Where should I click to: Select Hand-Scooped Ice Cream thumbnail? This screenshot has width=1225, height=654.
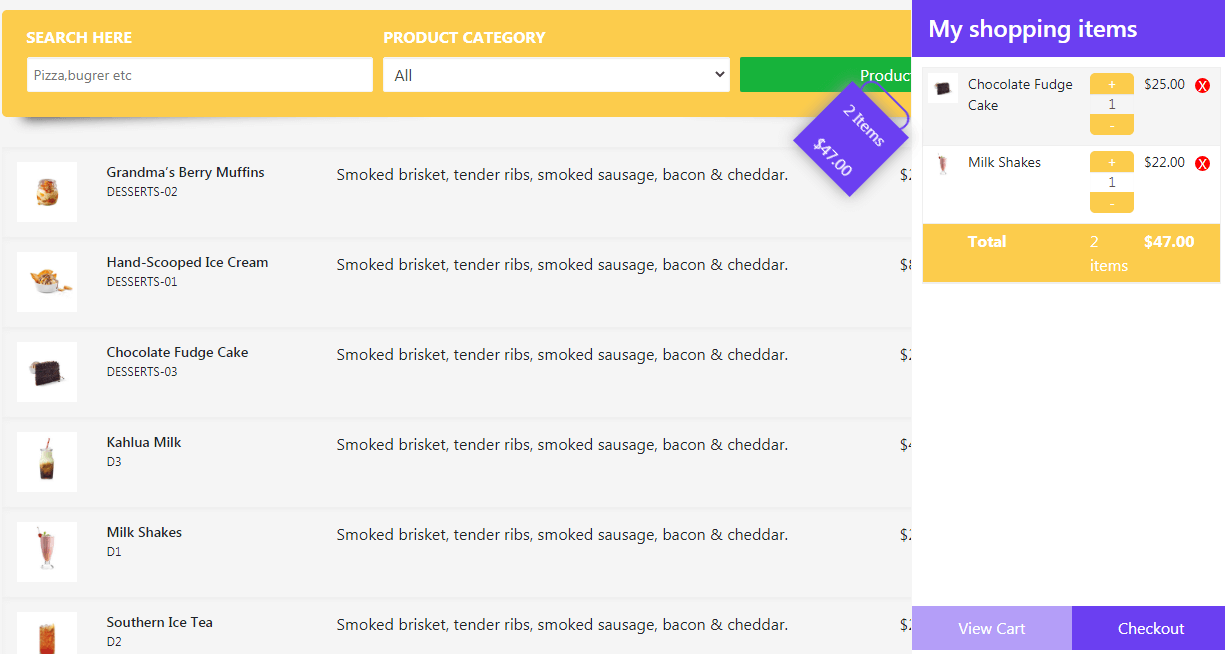point(47,282)
